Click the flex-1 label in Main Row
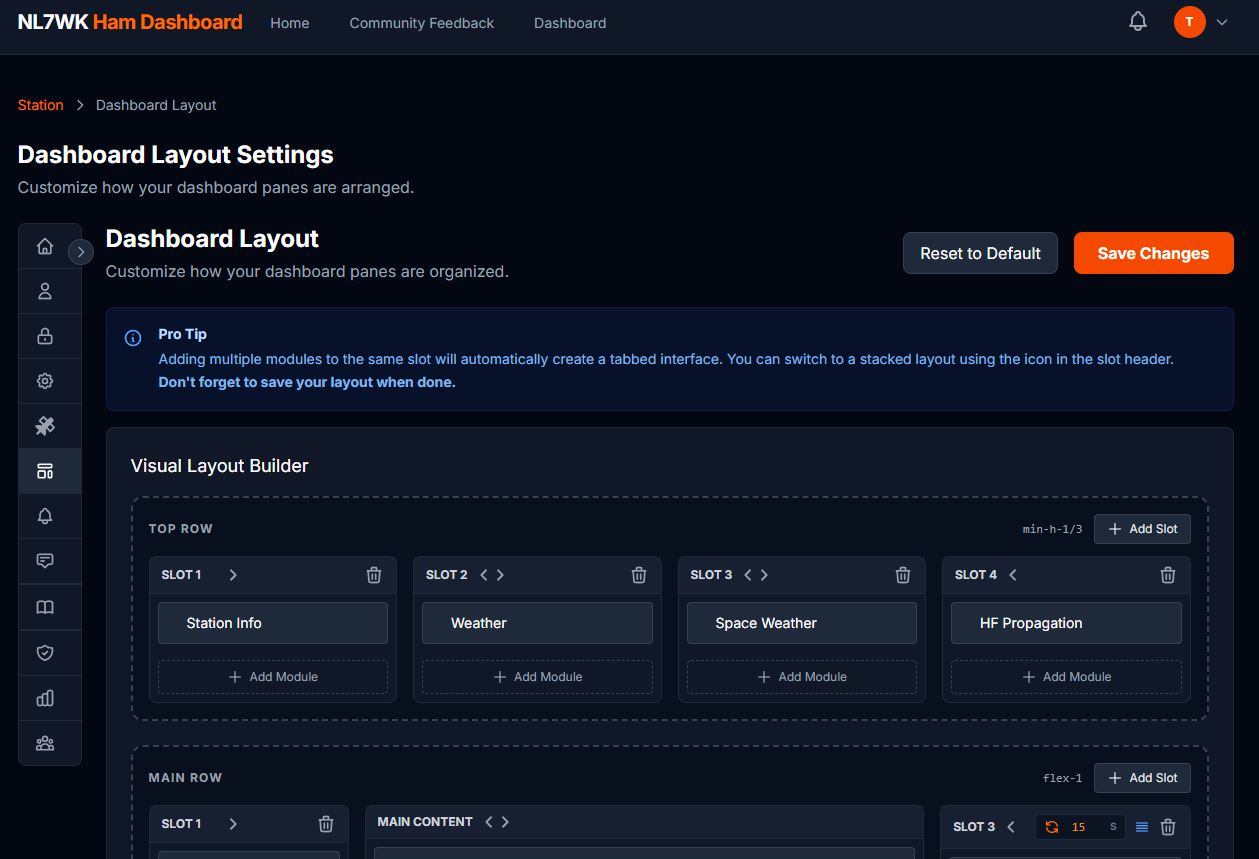This screenshot has height=859, width=1259. [x=1062, y=778]
